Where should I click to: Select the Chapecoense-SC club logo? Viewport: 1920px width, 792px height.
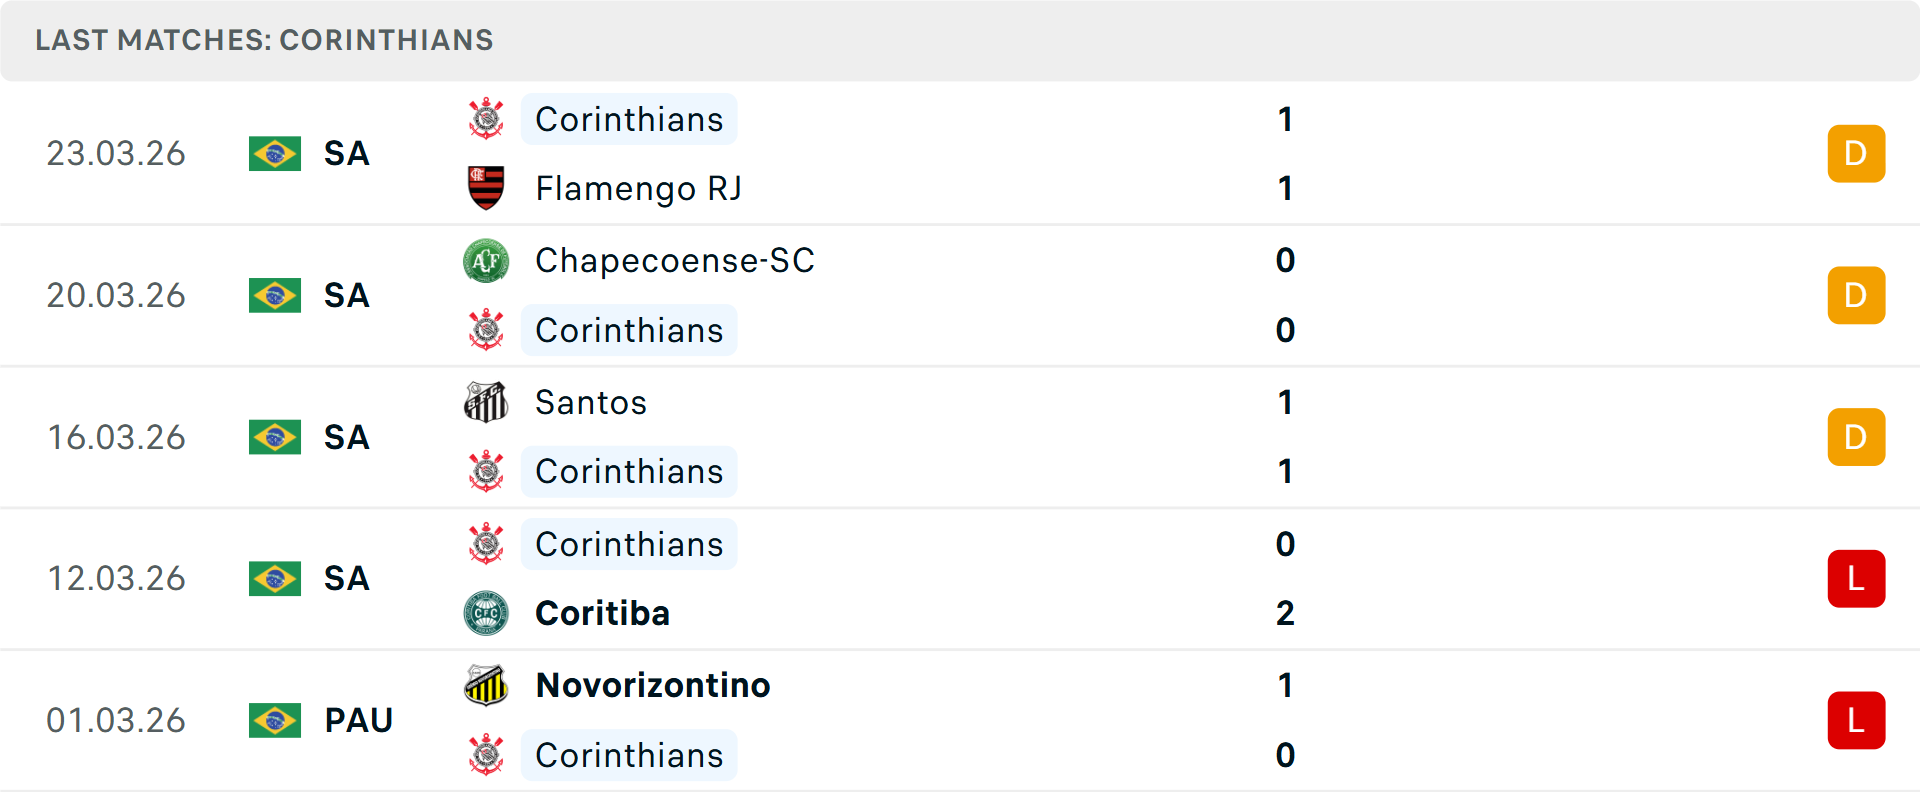point(486,261)
